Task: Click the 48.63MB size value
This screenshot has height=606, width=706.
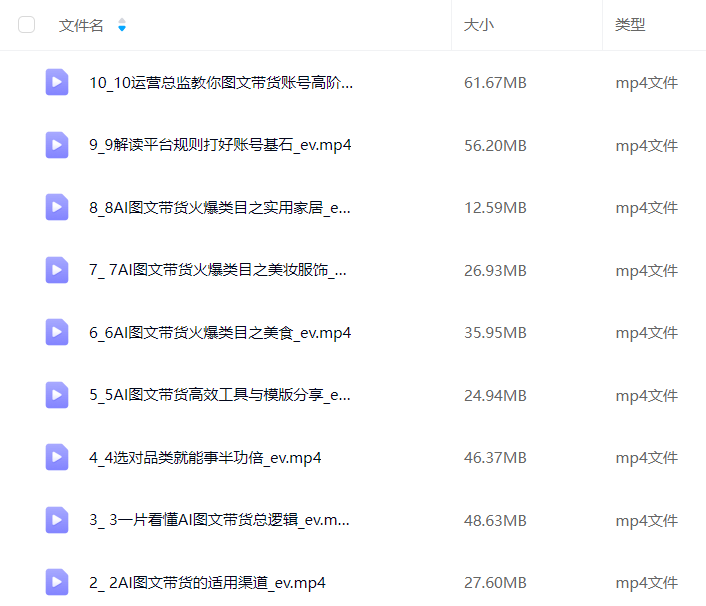Action: 495,521
